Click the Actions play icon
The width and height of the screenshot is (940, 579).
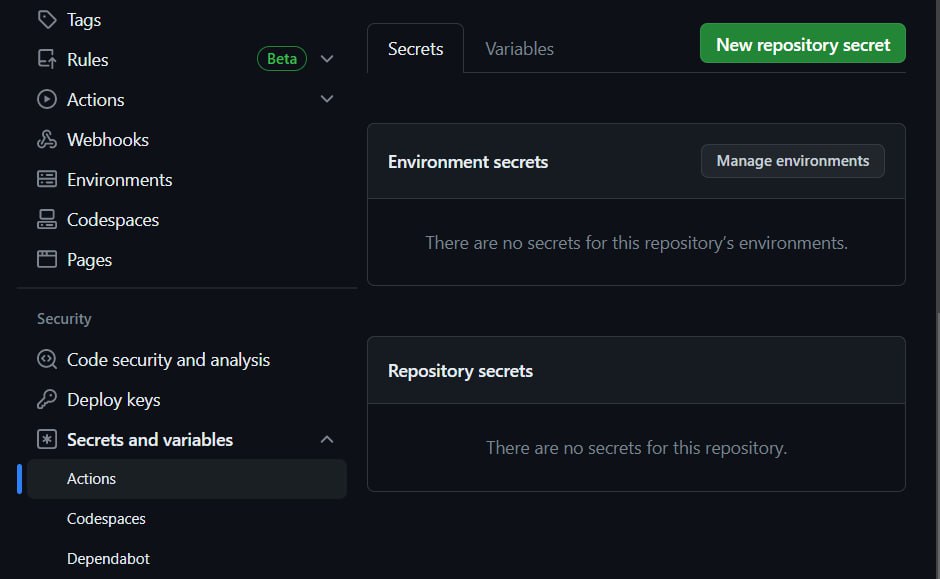(47, 100)
